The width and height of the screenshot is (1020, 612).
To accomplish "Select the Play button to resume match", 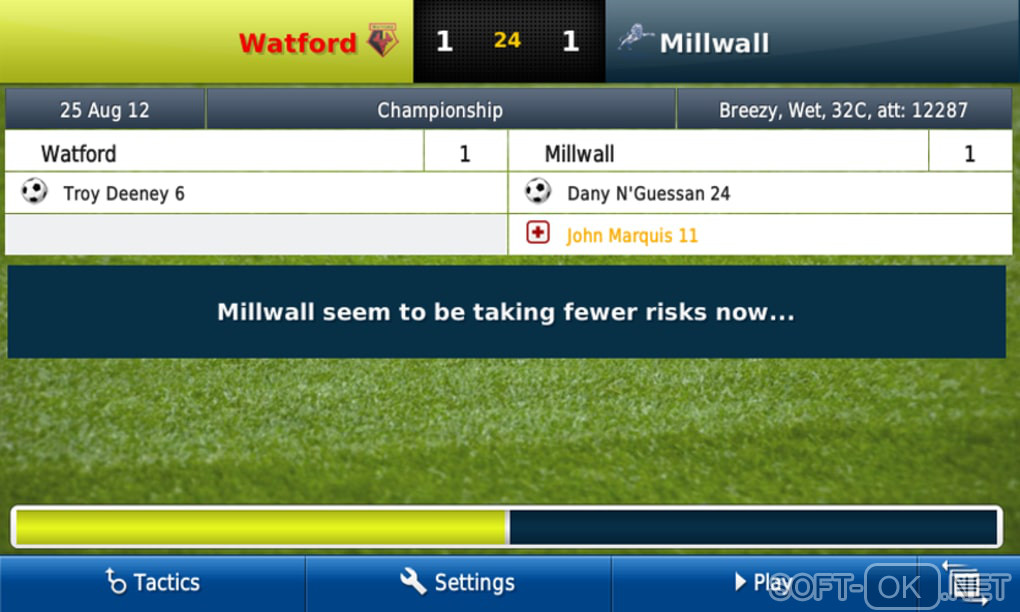I will click(764, 583).
